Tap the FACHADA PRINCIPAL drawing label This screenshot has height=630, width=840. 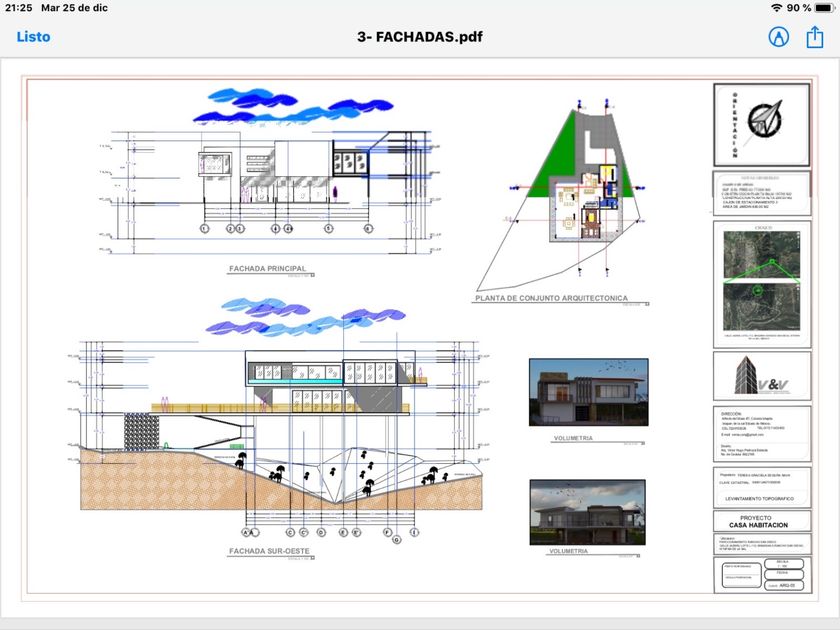click(x=267, y=268)
